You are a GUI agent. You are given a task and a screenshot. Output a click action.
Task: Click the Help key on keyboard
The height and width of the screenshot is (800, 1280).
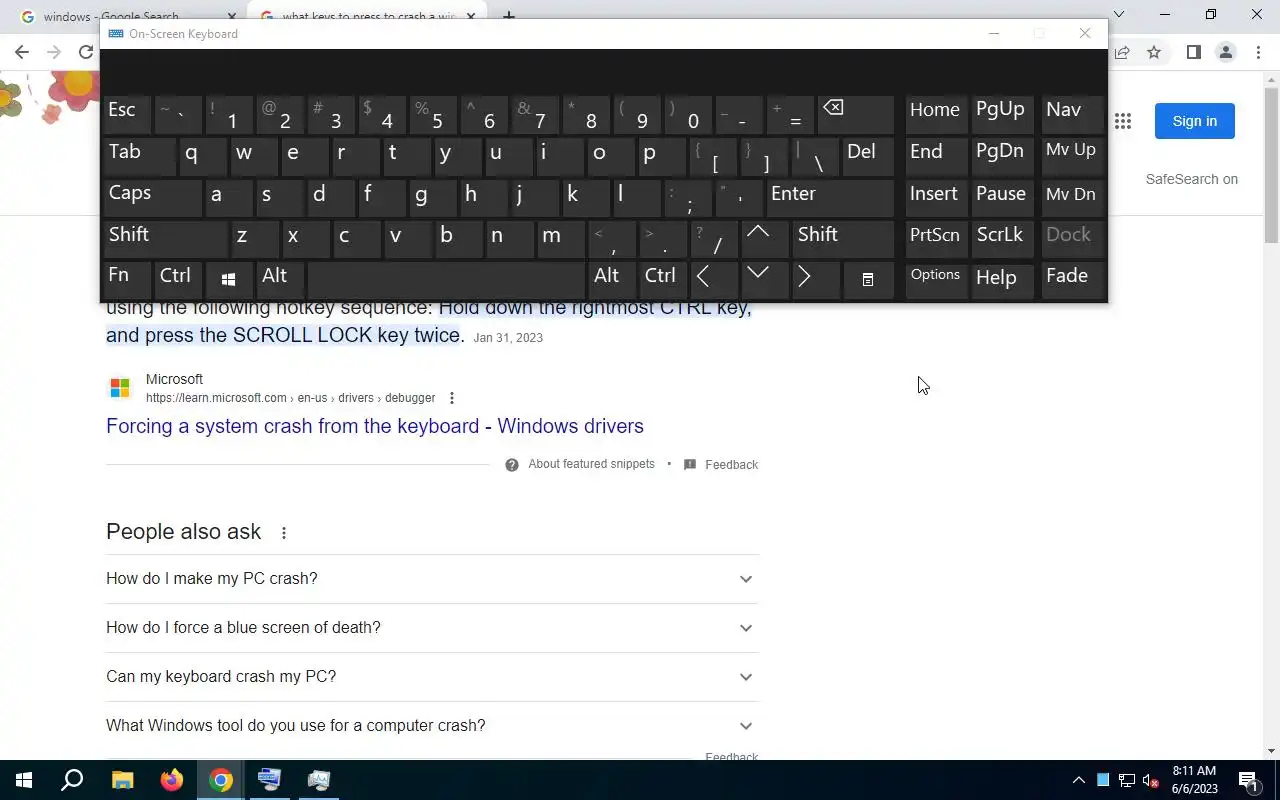coord(1003,280)
